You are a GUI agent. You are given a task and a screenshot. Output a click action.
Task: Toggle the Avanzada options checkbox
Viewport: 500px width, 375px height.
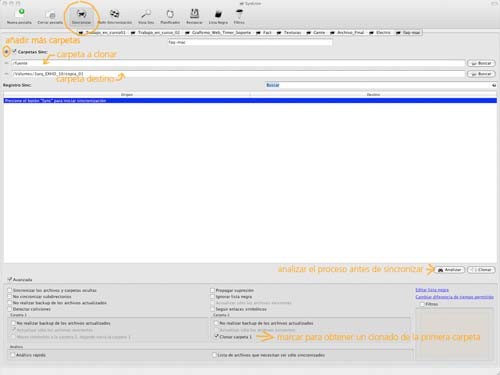10,279
